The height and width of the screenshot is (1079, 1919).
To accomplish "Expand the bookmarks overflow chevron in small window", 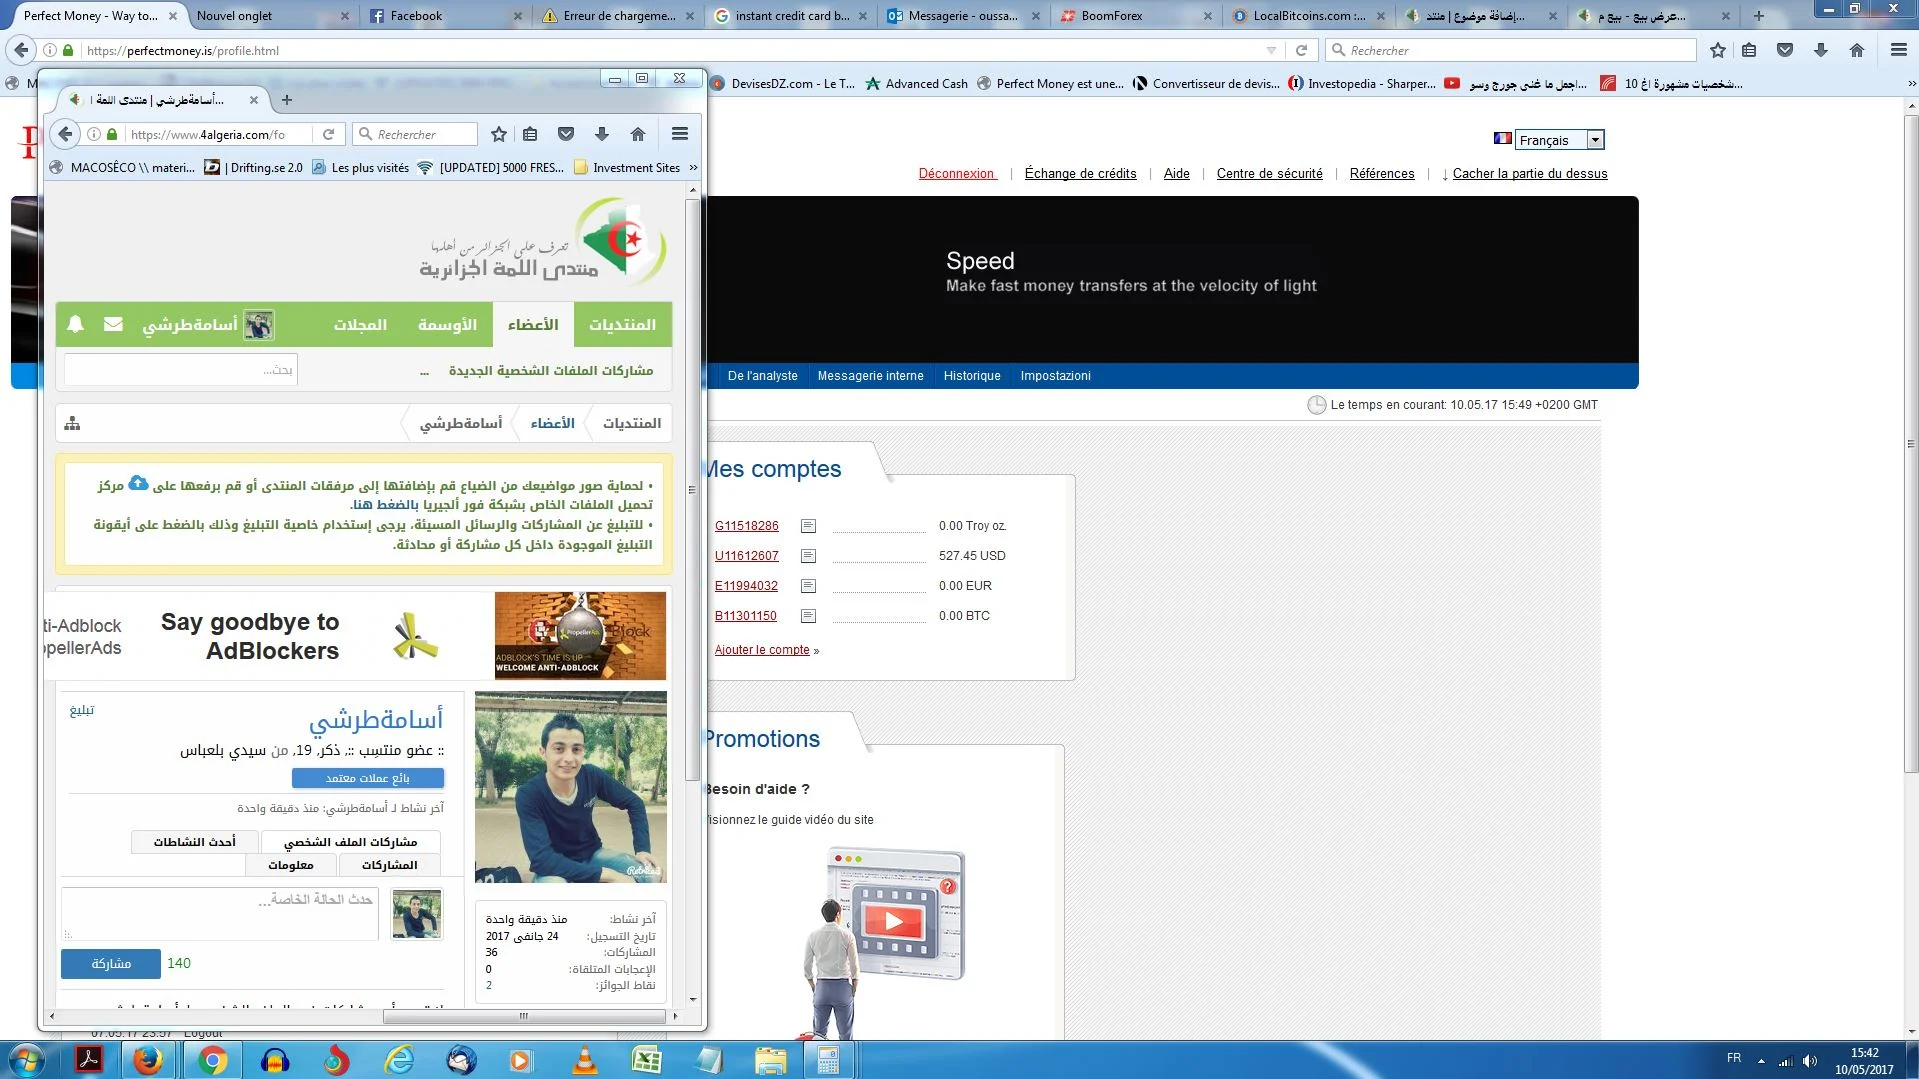I will 693,168.
